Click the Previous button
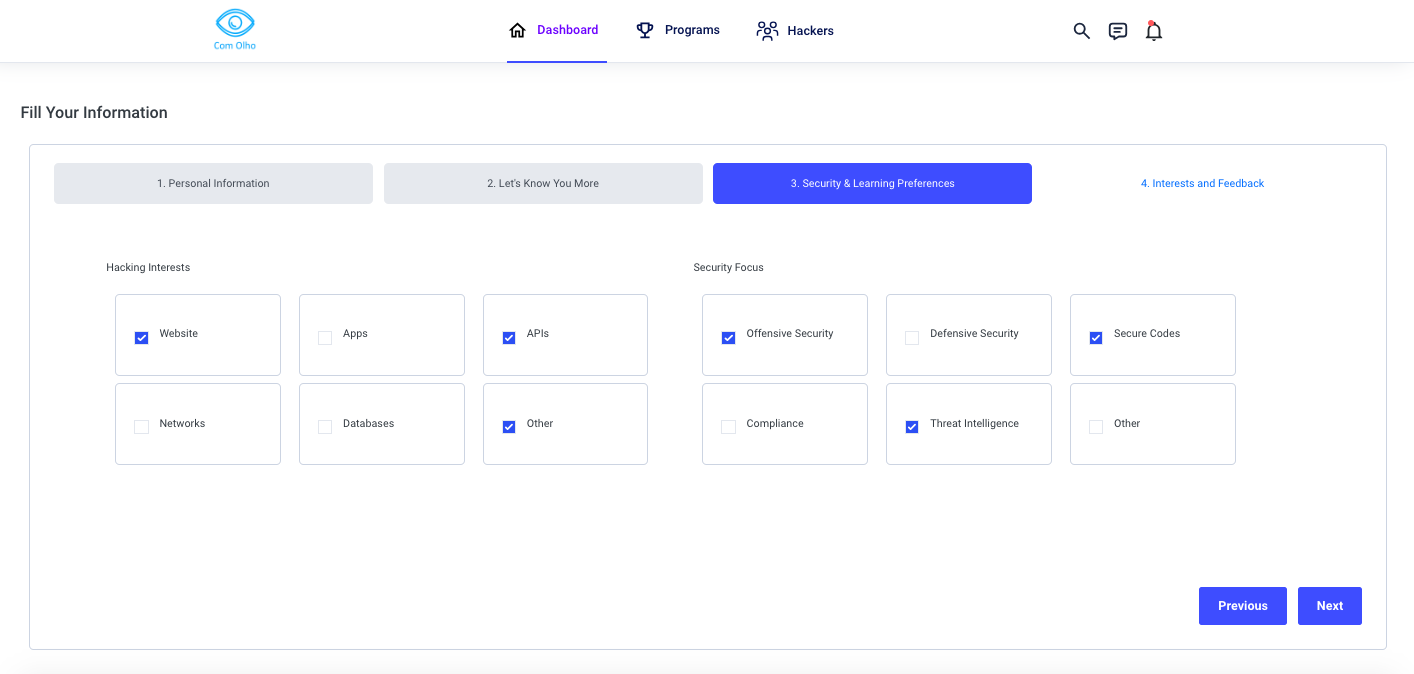 [1243, 606]
